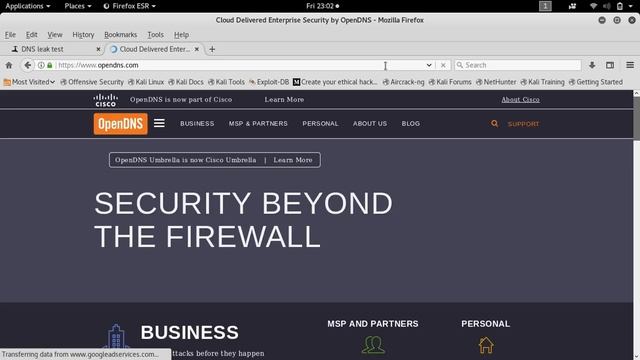The image size is (640, 360).
Task: Click the Firefox home button
Action: (x=9, y=65)
